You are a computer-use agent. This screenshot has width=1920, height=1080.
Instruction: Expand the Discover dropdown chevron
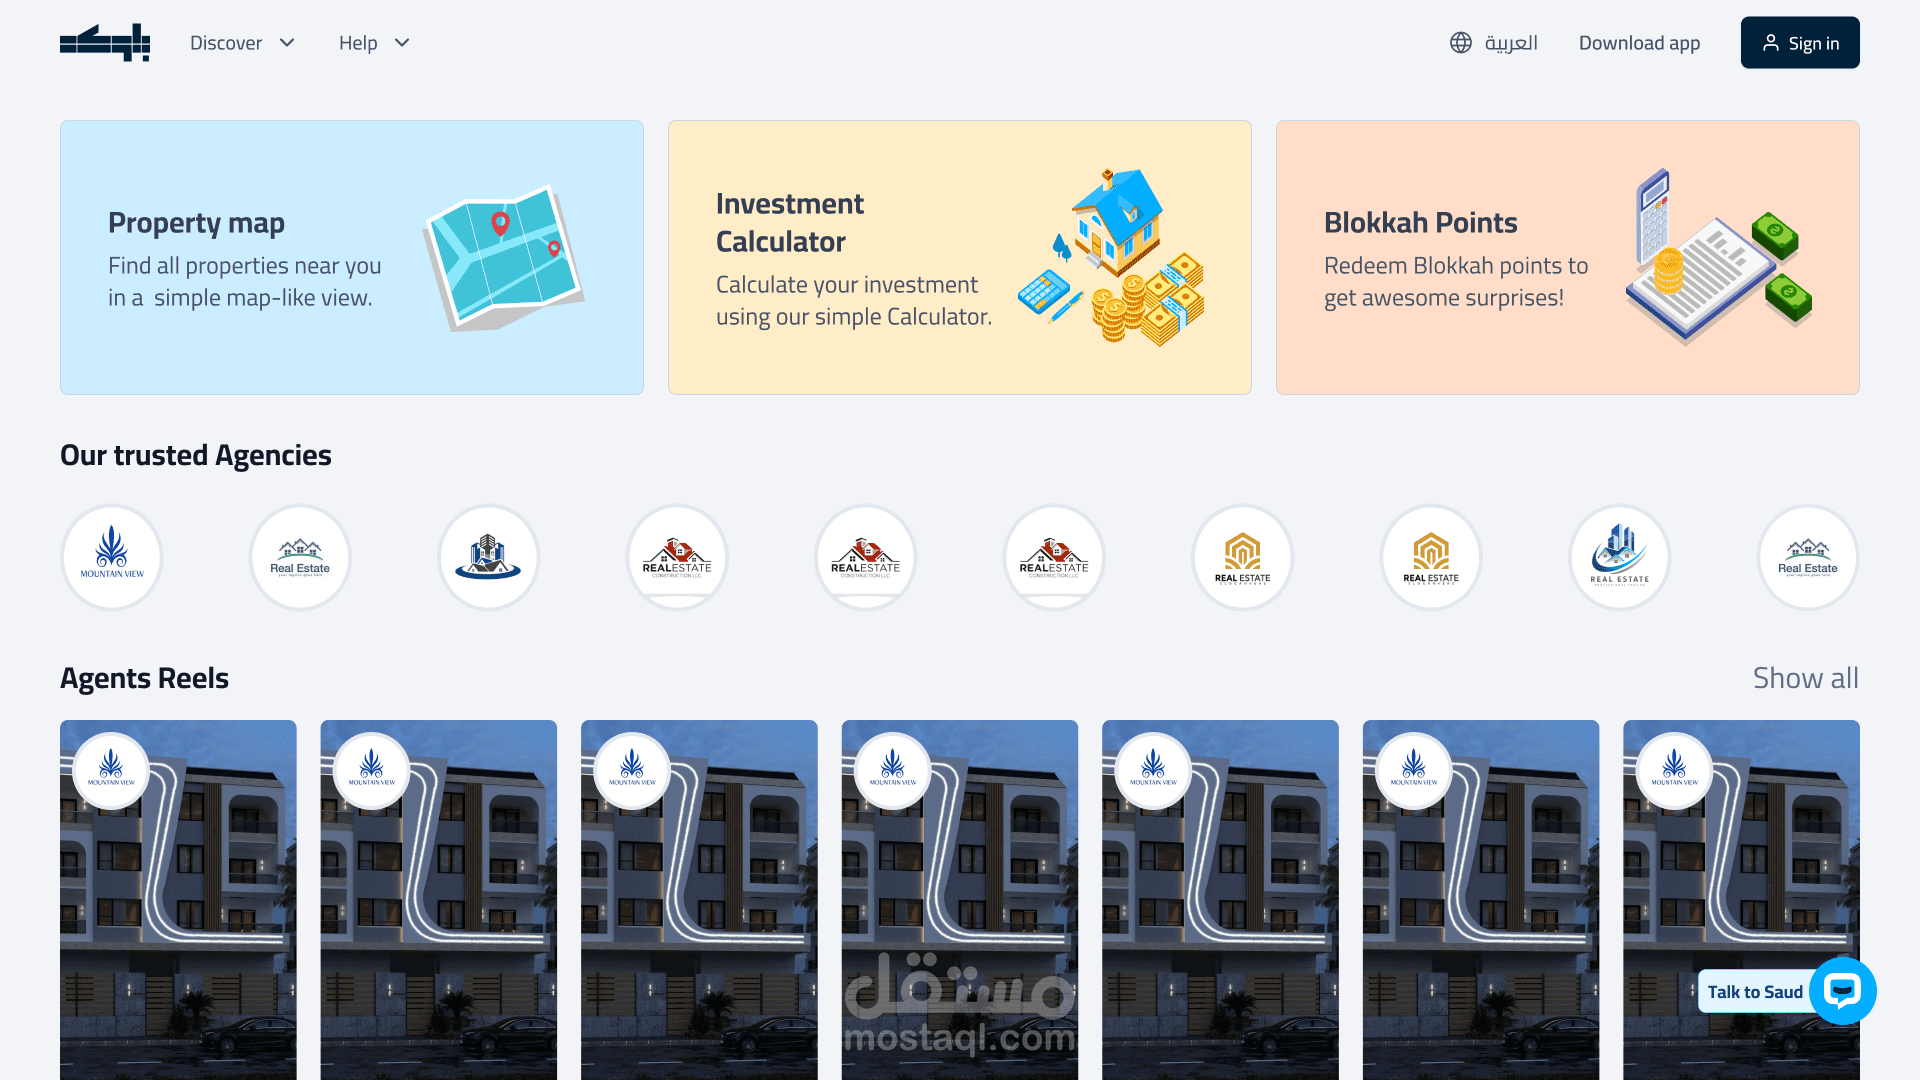[287, 43]
